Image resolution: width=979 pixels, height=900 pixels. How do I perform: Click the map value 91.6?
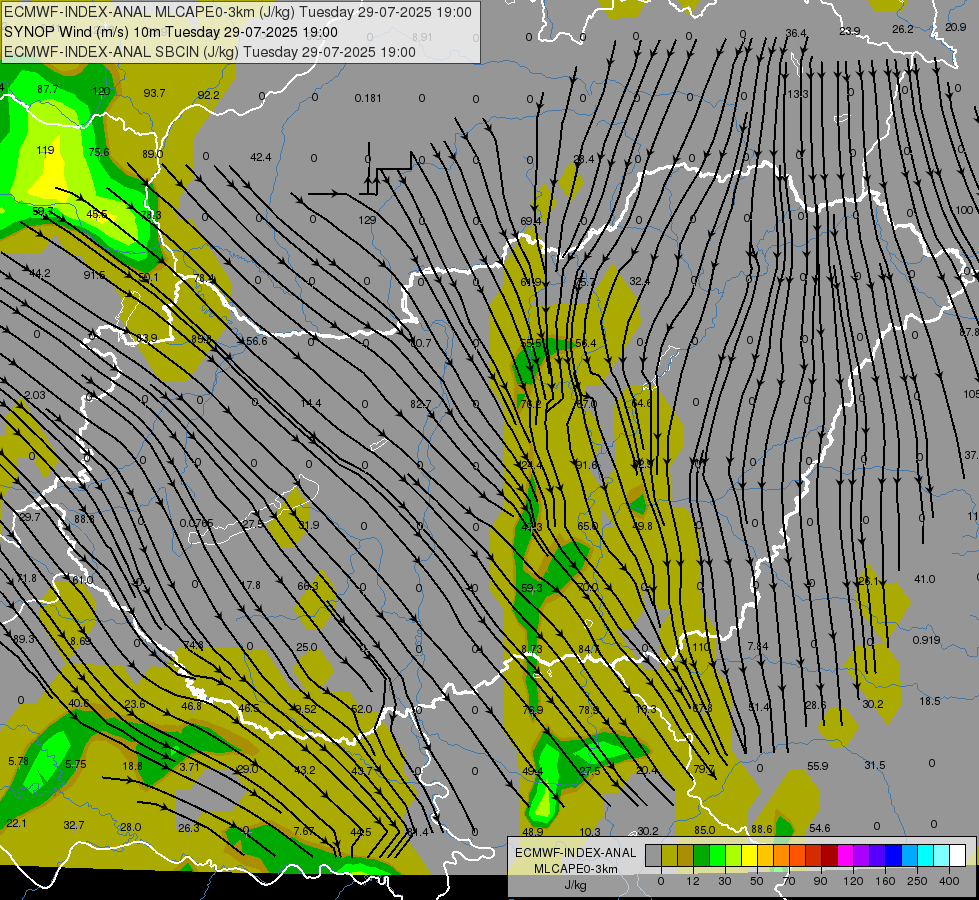[587, 465]
